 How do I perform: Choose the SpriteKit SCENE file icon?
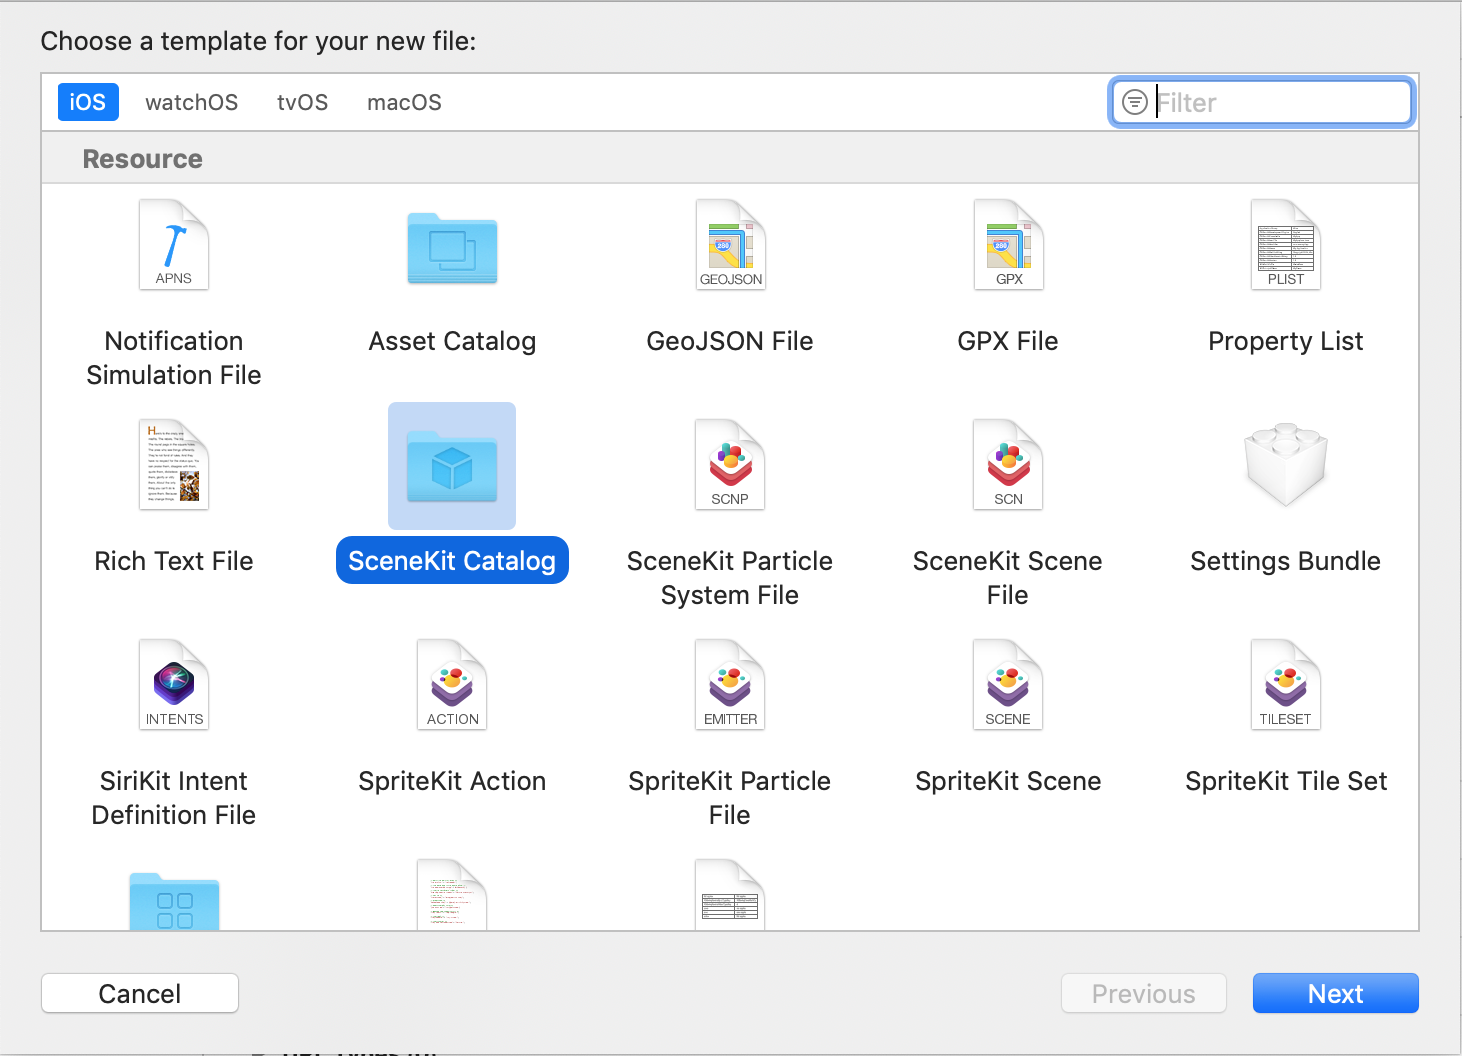pyautogui.click(x=1008, y=685)
